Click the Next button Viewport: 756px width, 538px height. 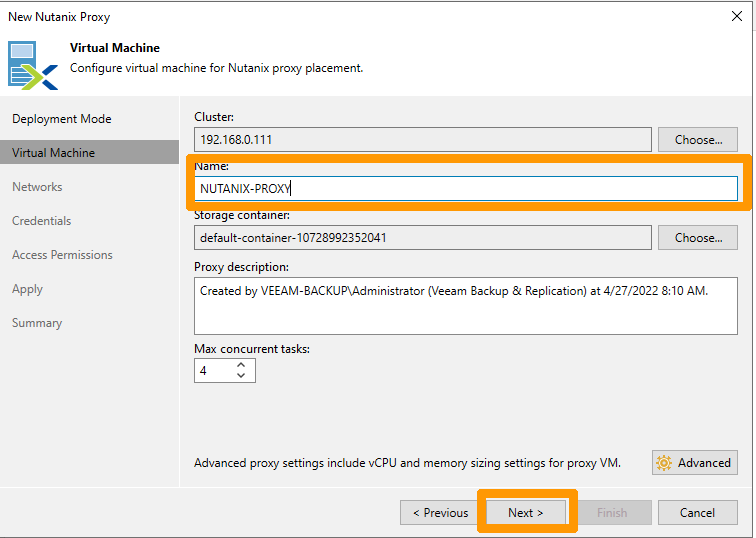526,513
